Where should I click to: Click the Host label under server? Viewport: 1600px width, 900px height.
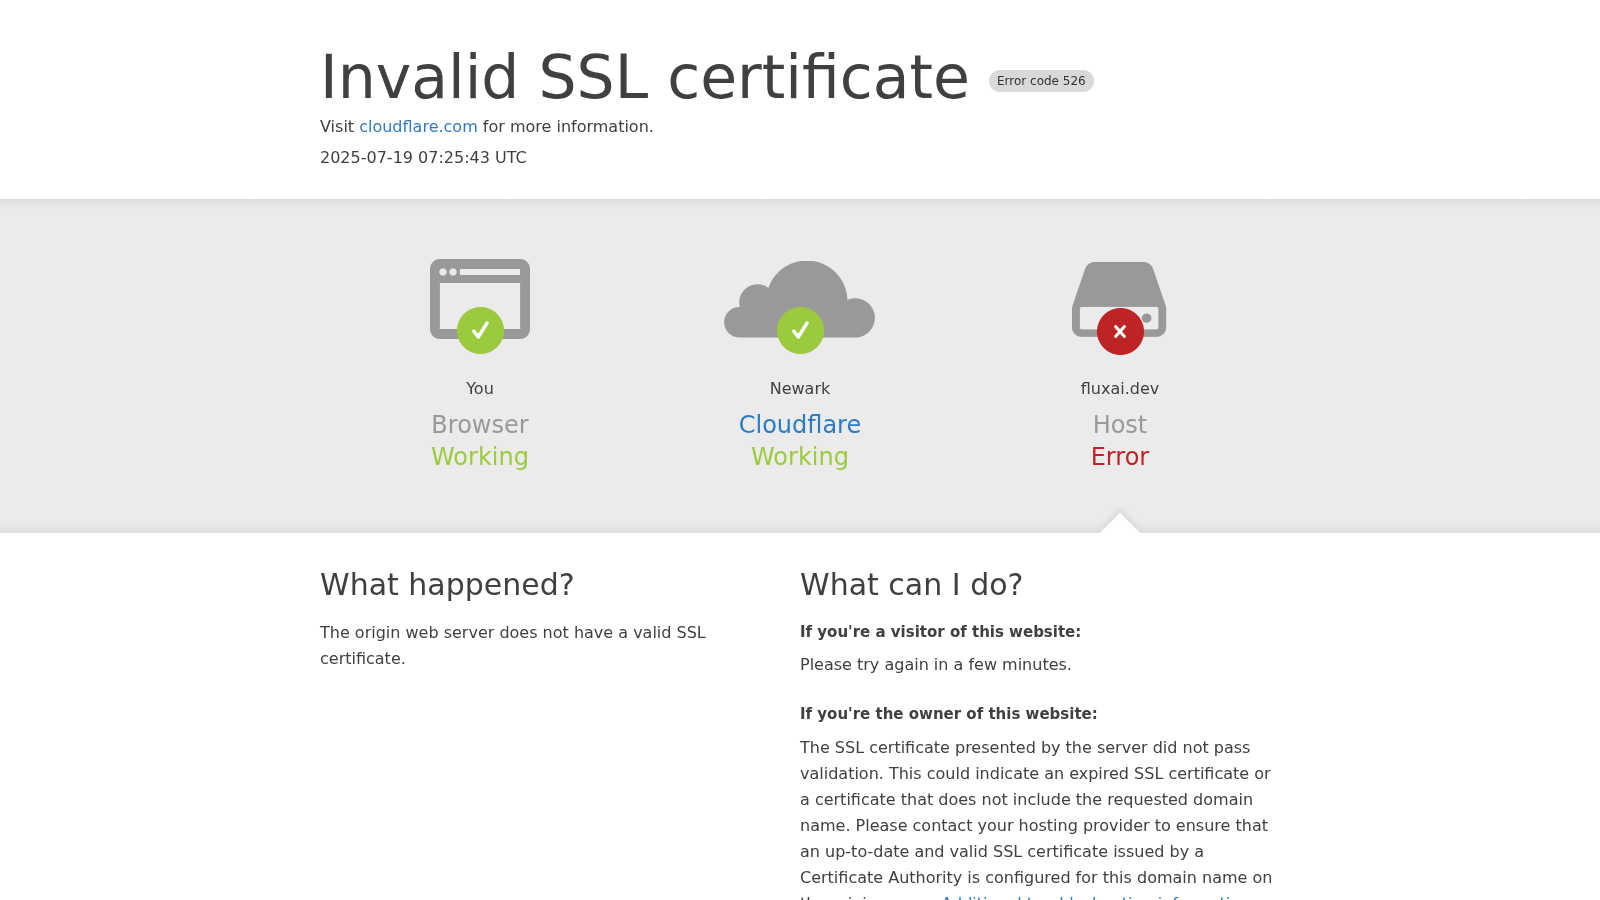[x=1120, y=425]
